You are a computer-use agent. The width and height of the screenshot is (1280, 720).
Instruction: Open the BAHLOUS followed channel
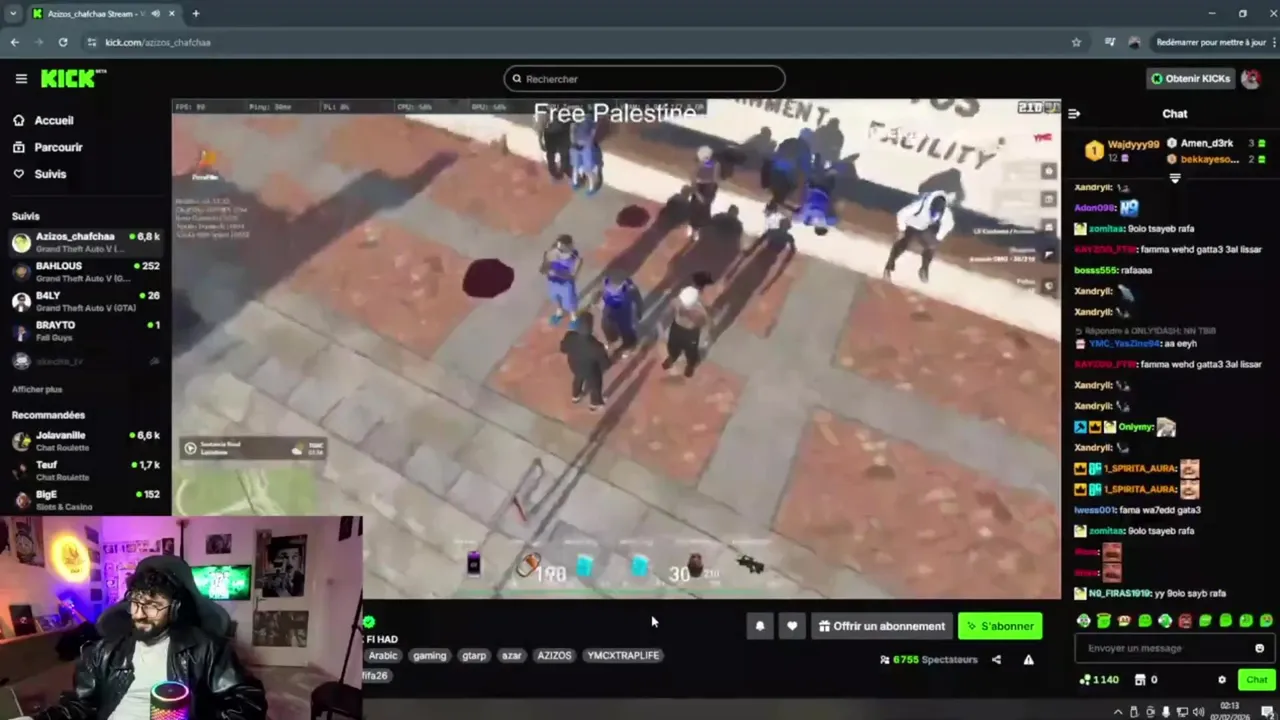pos(86,271)
